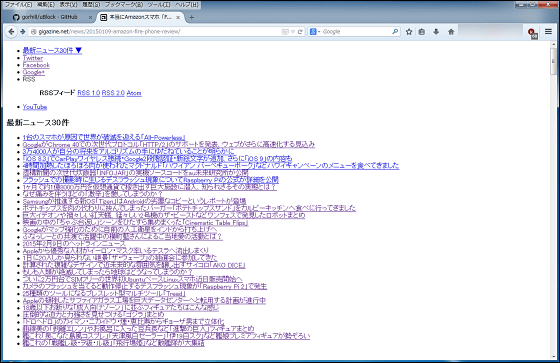This screenshot has height=363, width=560.
Task: Select the plain RSS list item text
Action: tap(29, 79)
